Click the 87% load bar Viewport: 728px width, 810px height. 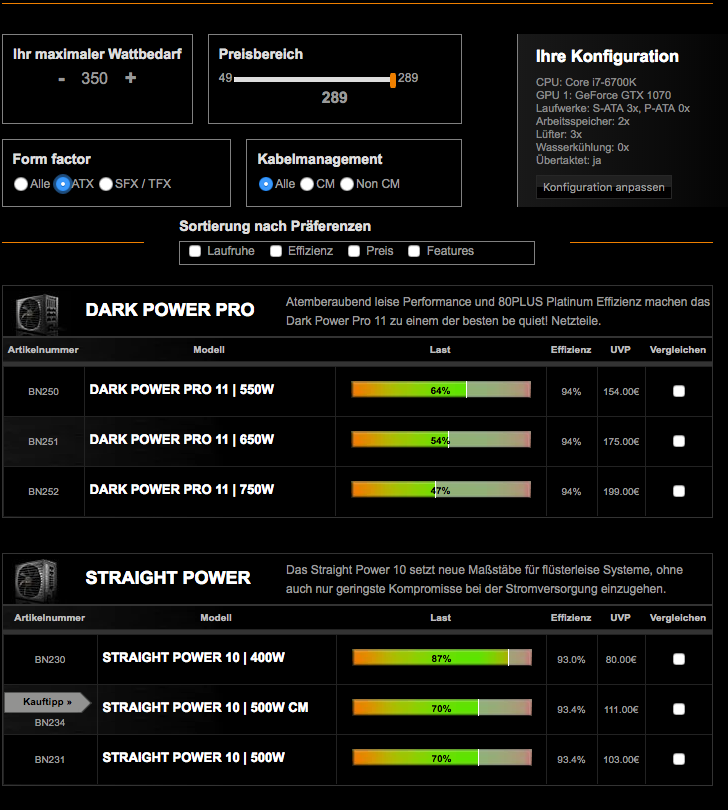pyautogui.click(x=442, y=658)
